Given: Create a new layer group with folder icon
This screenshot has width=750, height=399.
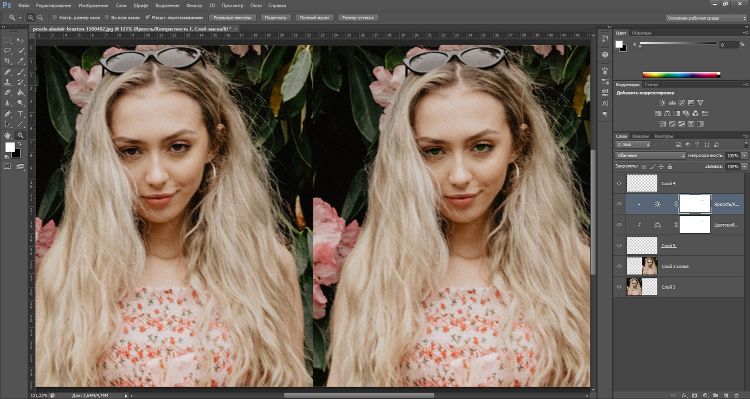Looking at the screenshot, I should coord(716,395).
